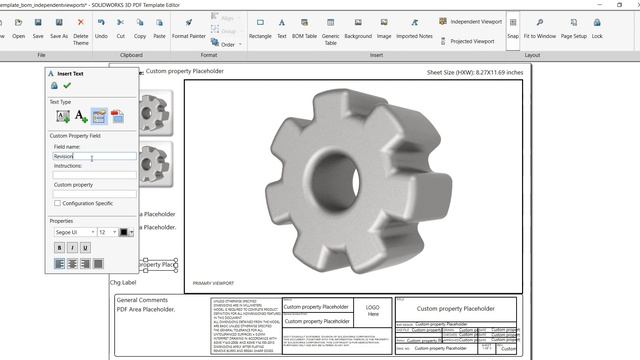Copy the selected element
Screen dimensions: 640x360
[x=140, y=28]
